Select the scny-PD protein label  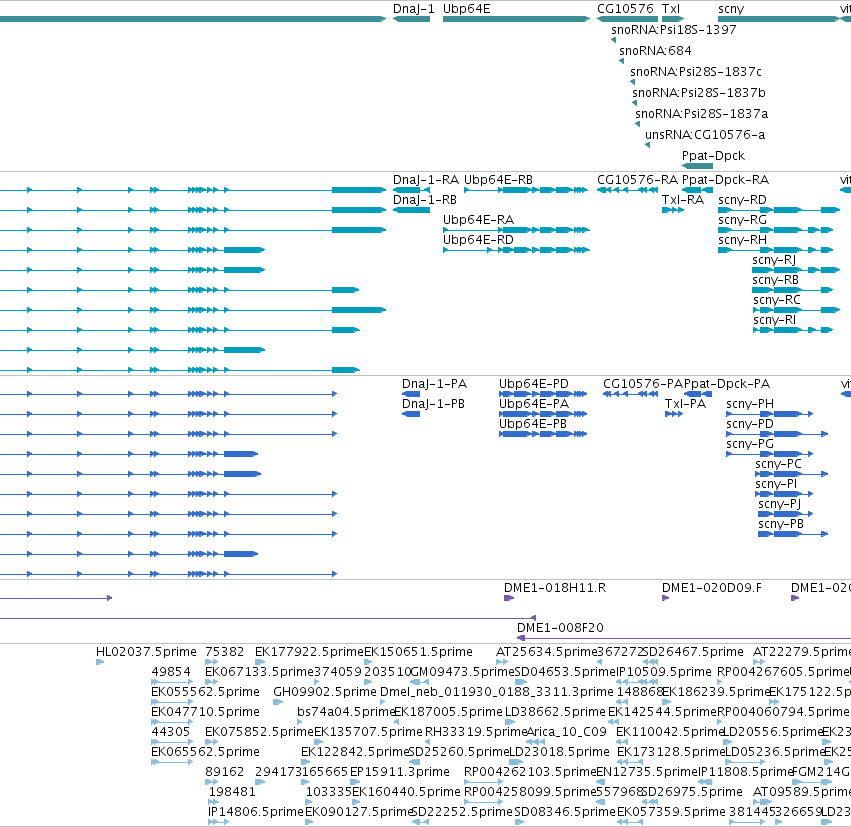[750, 424]
